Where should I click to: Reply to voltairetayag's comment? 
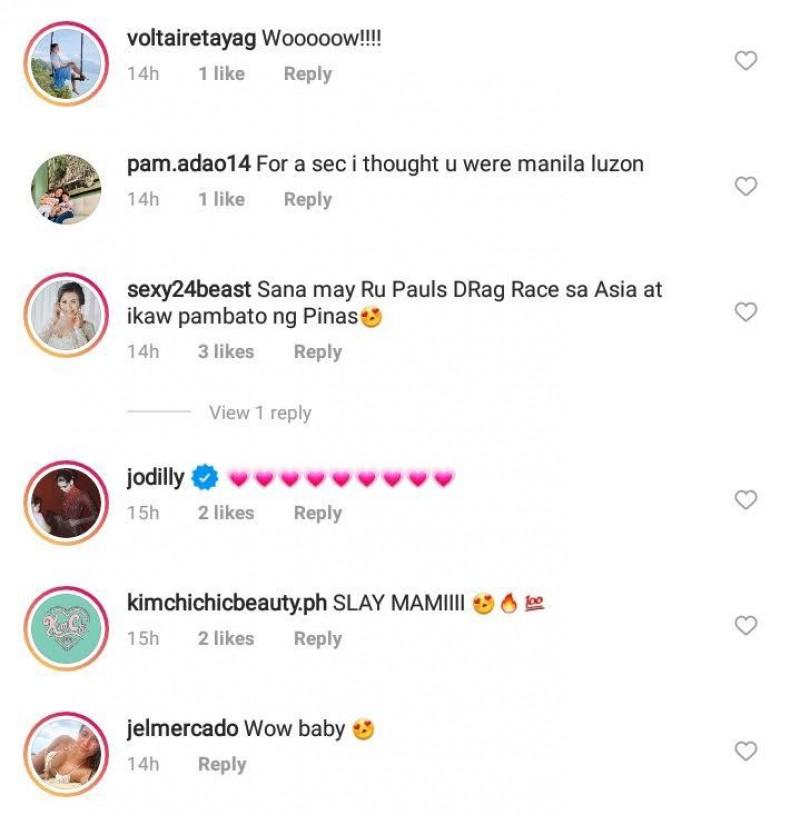[307, 74]
